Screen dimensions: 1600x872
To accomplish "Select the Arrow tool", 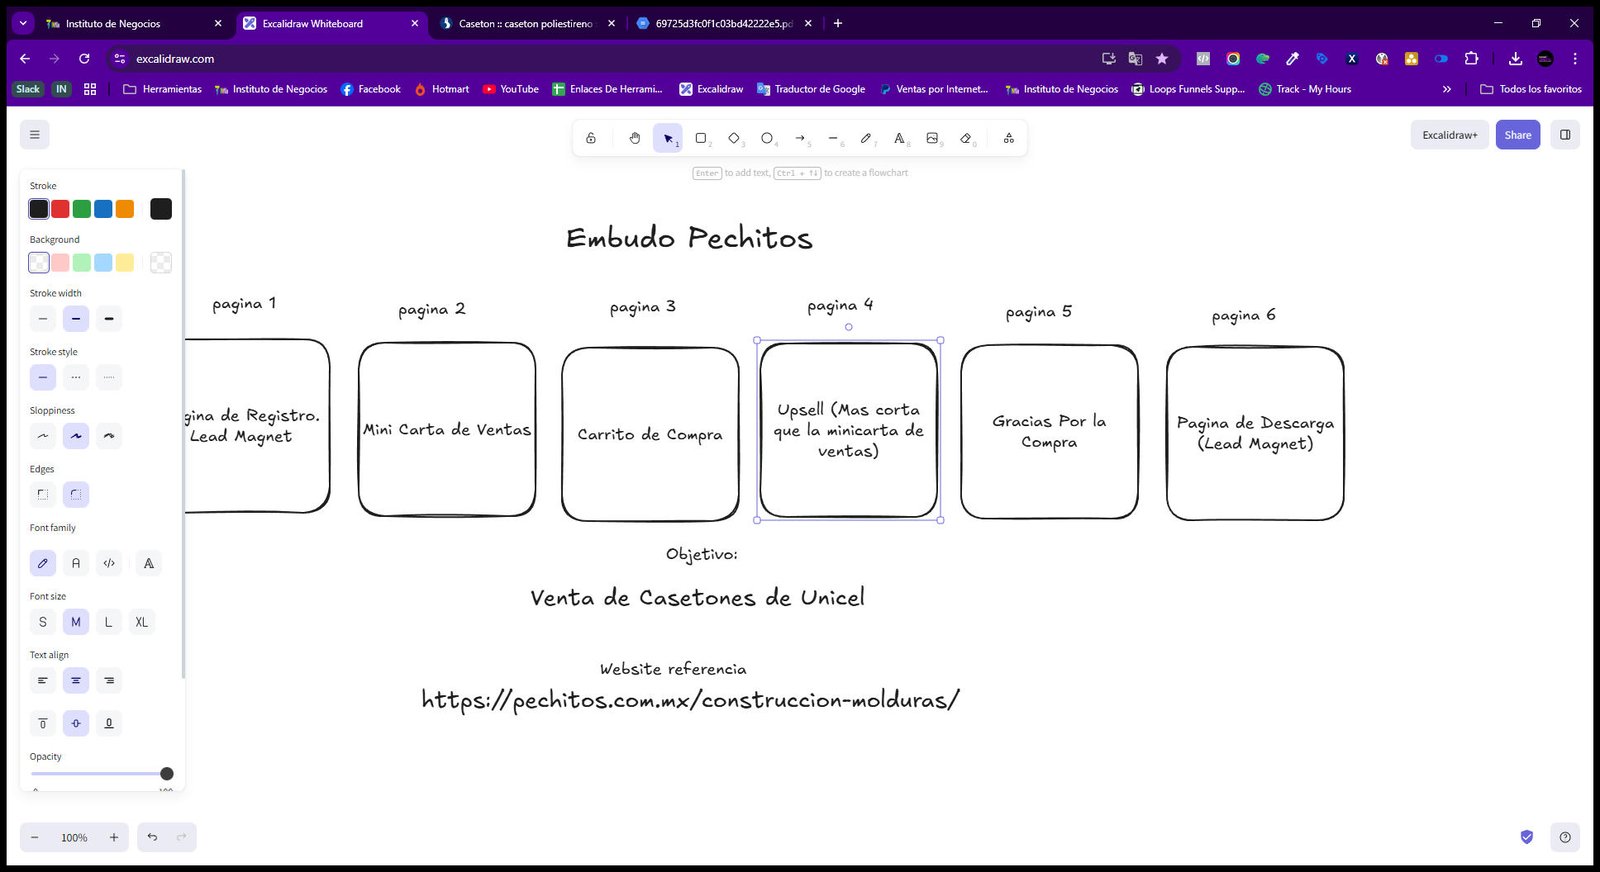I will tap(800, 138).
